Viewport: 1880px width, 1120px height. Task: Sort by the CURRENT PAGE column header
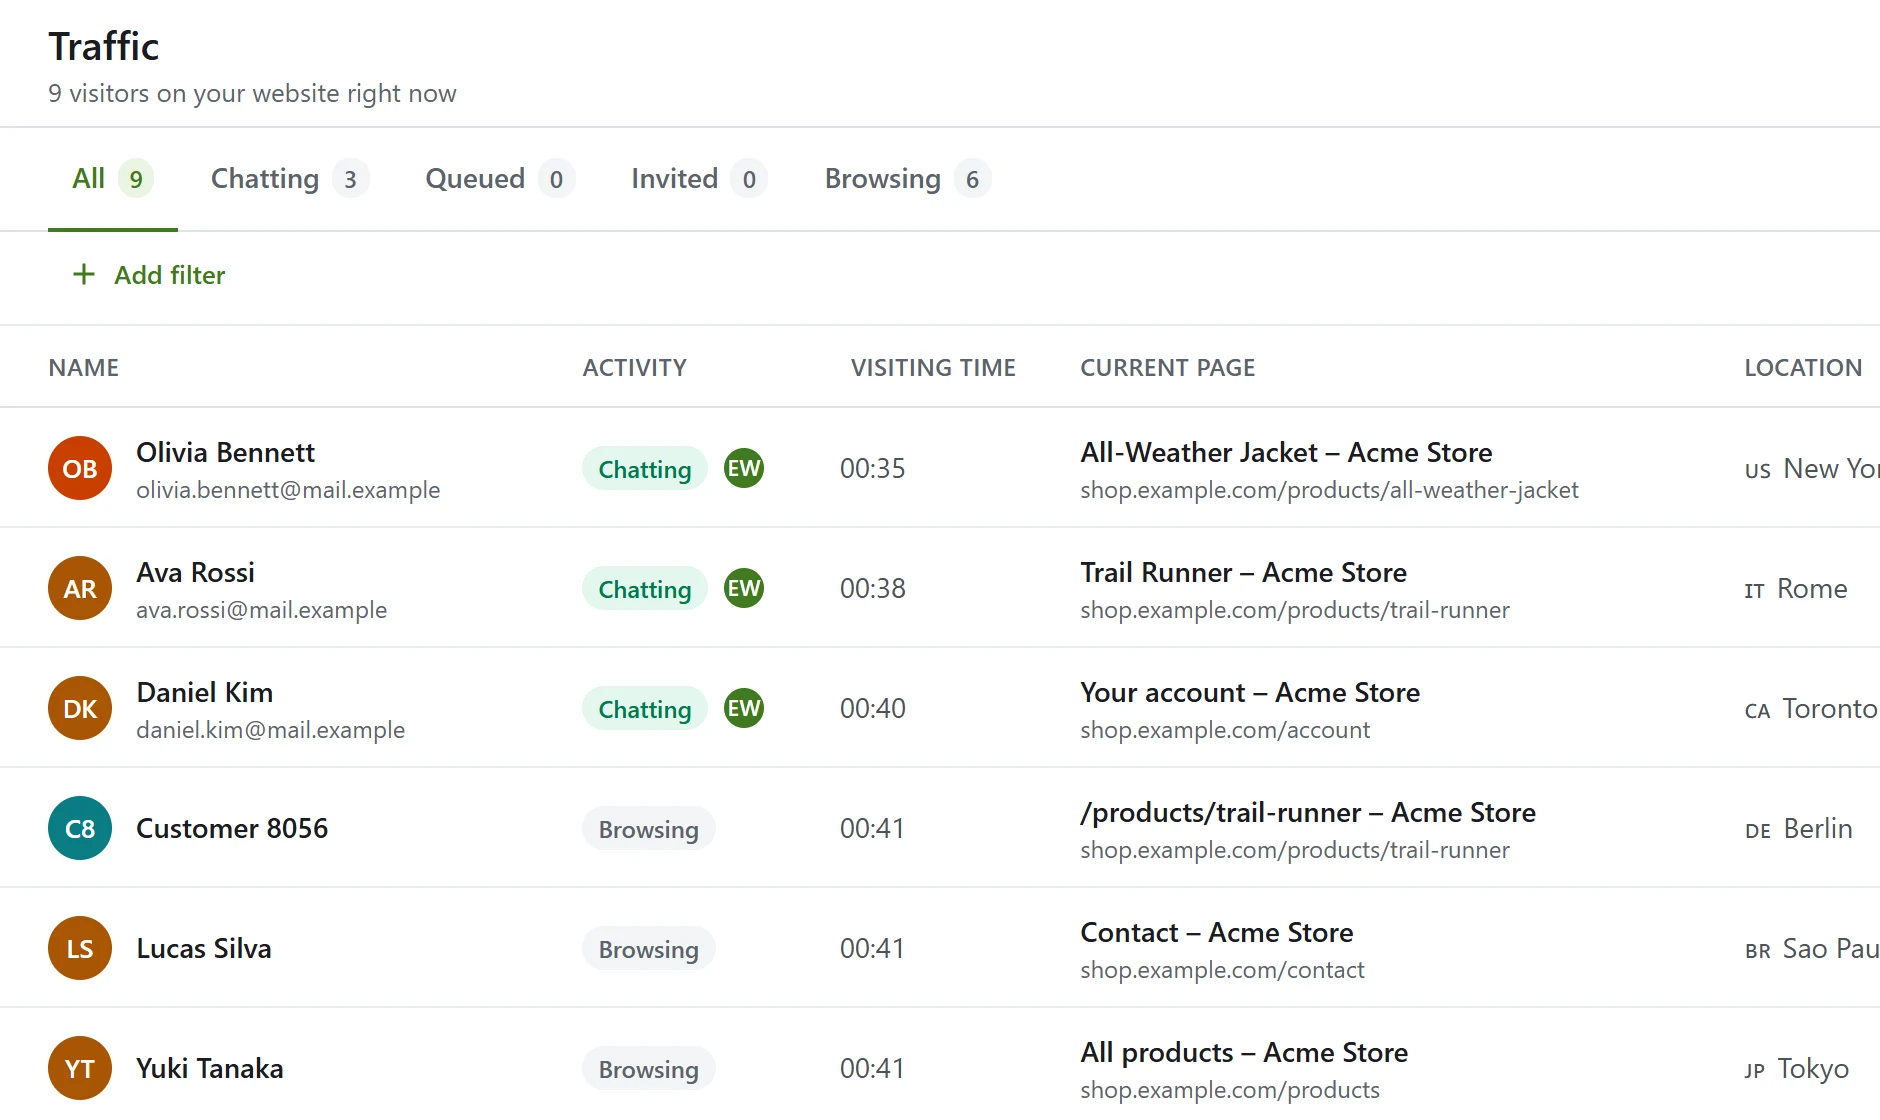pos(1168,368)
